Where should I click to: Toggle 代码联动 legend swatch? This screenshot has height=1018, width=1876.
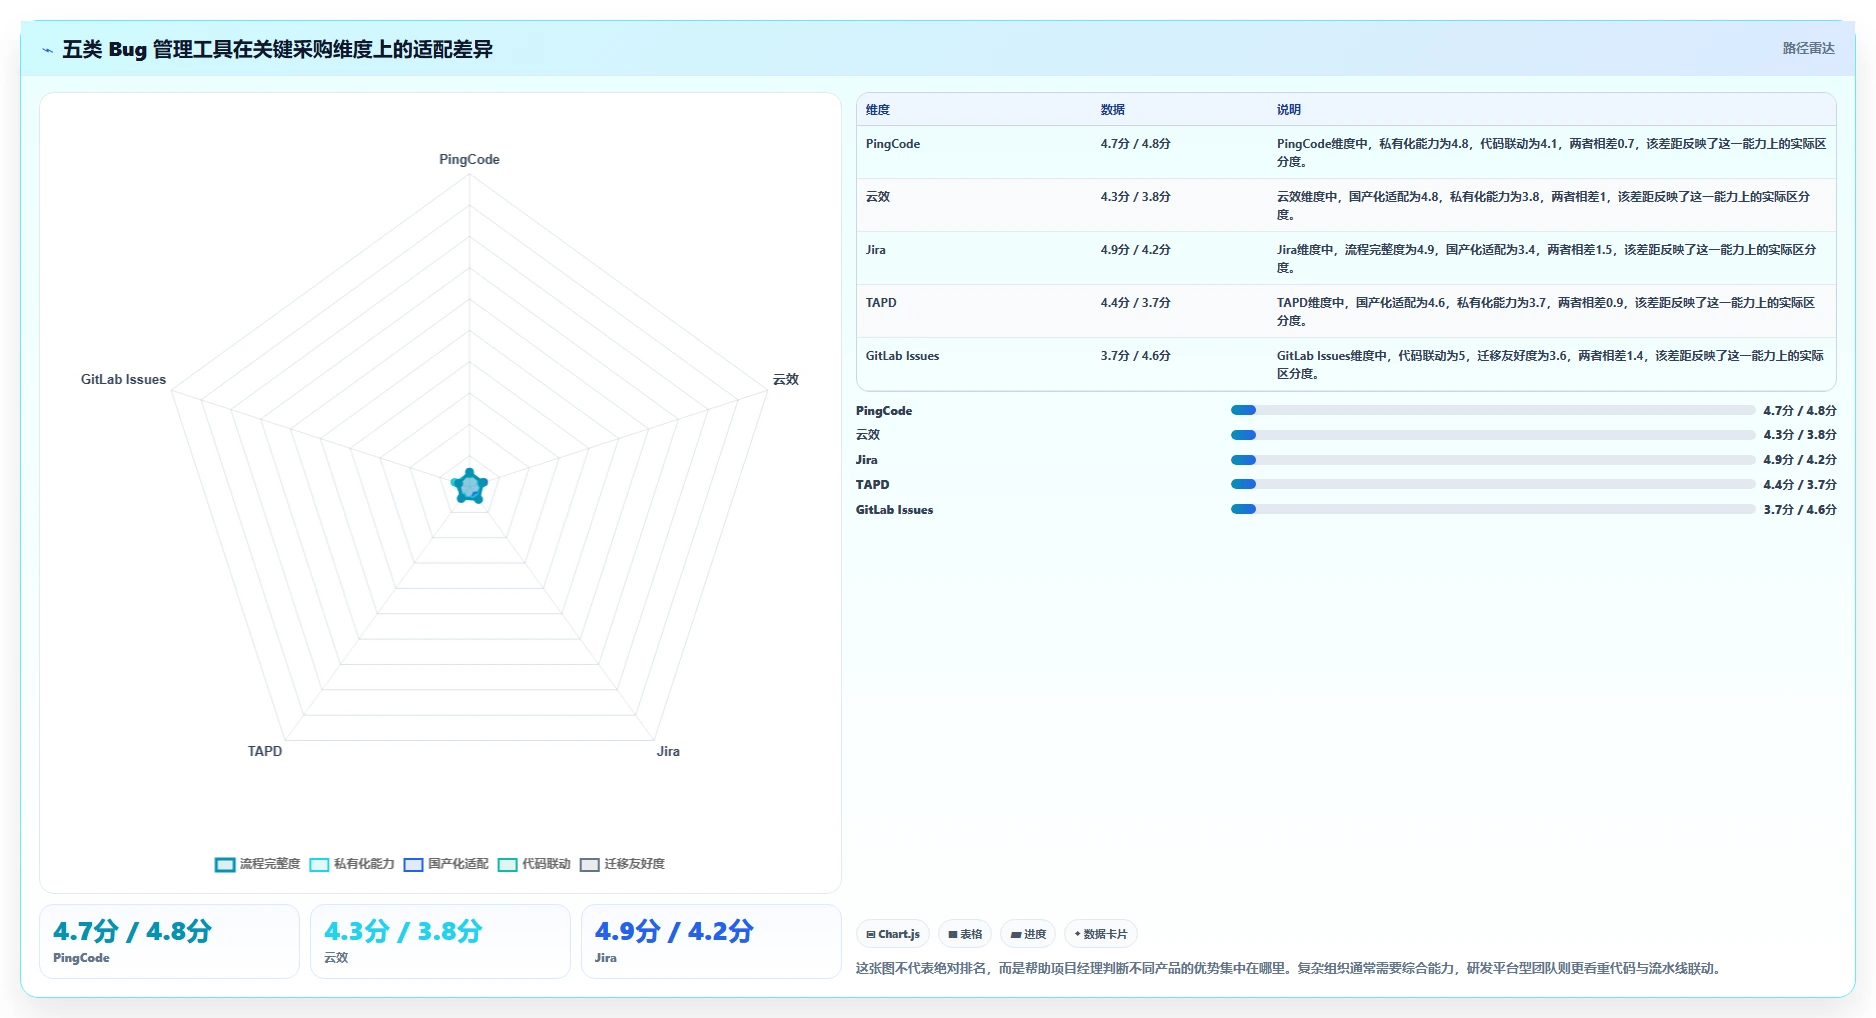pos(507,865)
